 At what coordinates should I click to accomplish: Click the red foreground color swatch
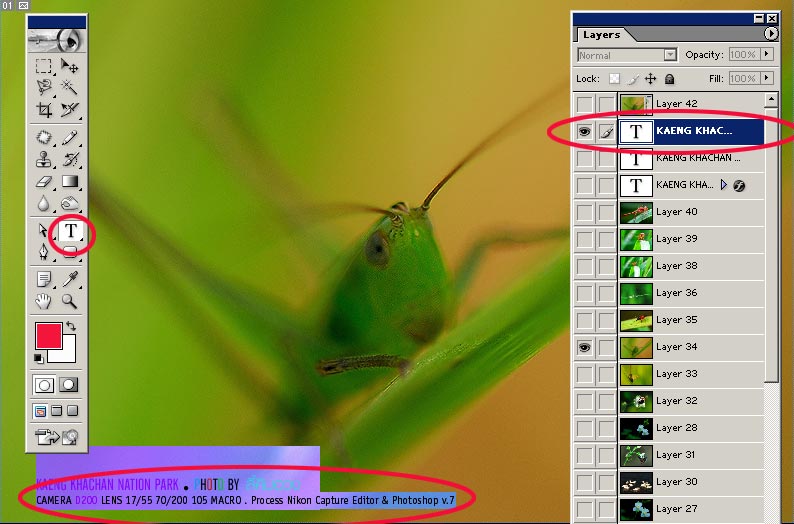(48, 336)
